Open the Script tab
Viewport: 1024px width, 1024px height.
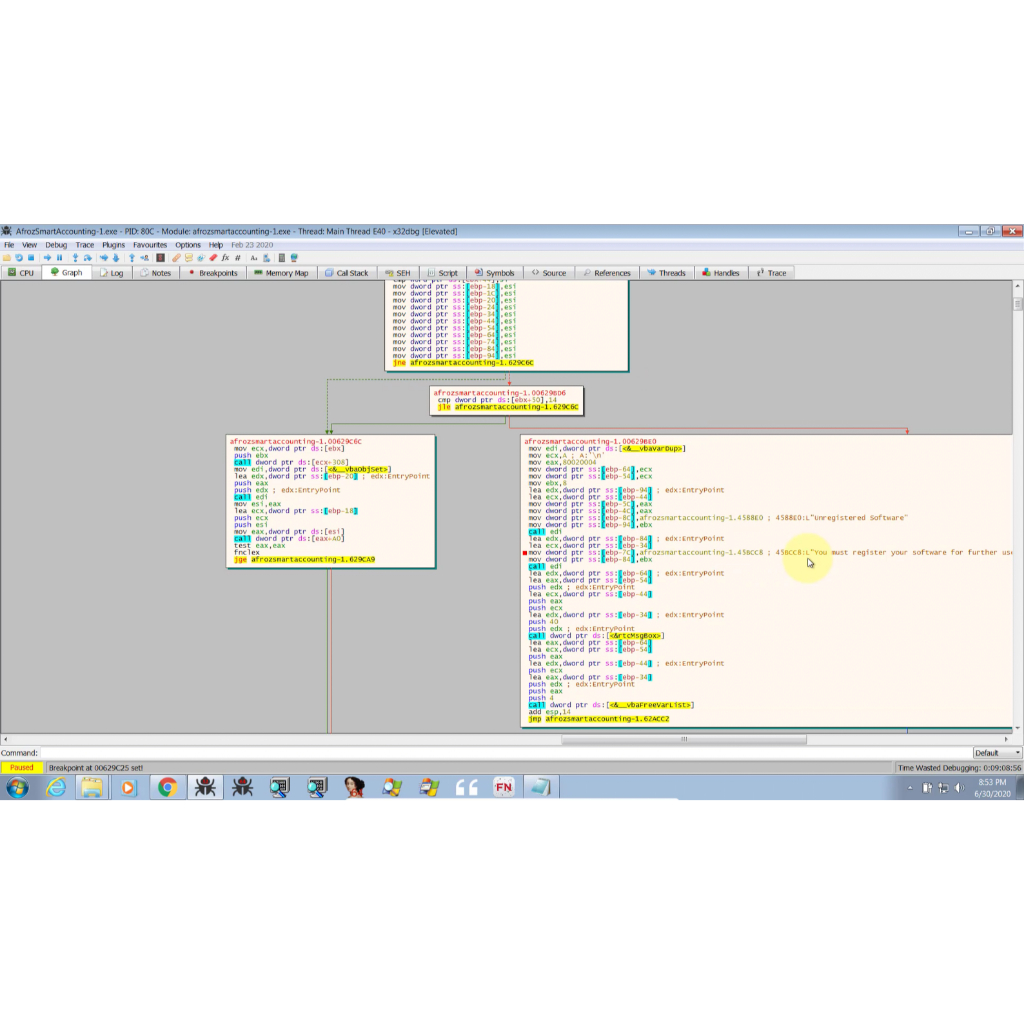443,273
